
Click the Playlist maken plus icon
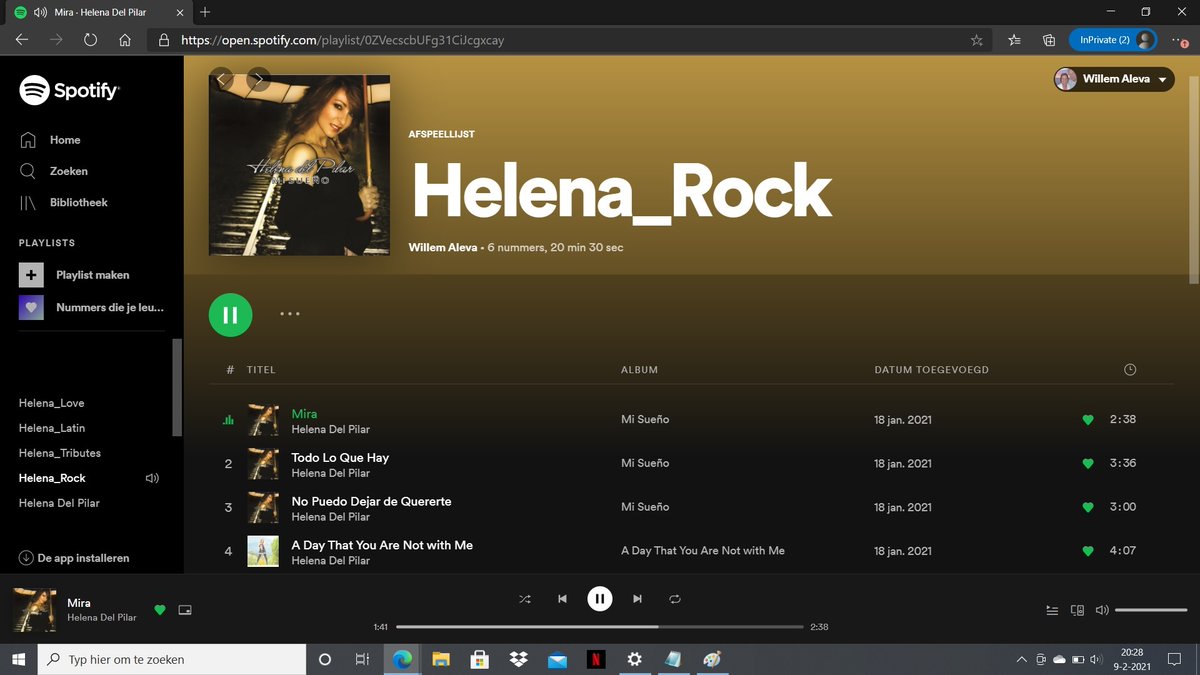31,275
